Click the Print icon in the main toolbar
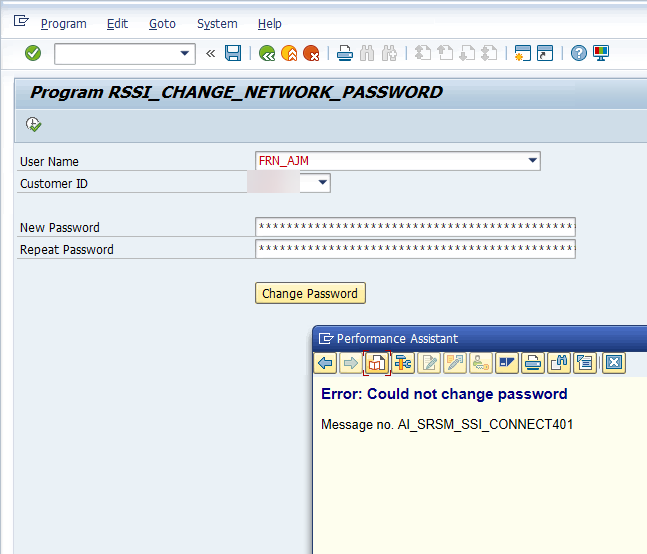 tap(345, 53)
